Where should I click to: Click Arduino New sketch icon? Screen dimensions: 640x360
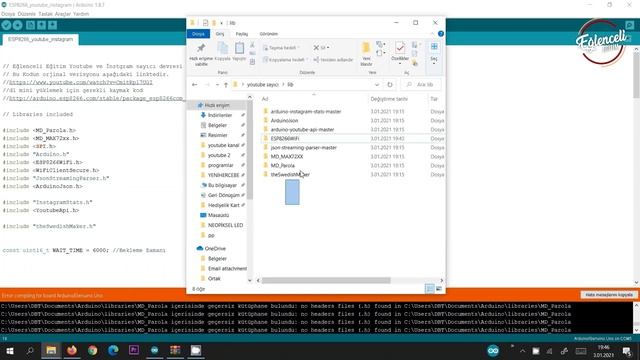pyautogui.click(x=30, y=25)
